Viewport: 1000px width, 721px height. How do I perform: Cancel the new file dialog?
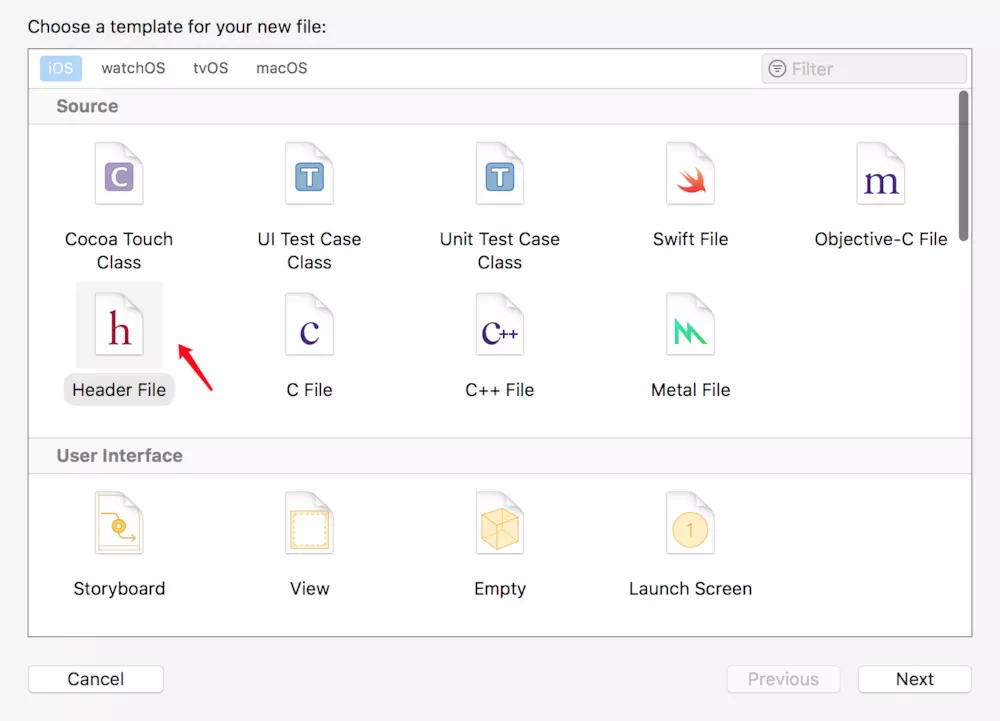pyautogui.click(x=96, y=679)
